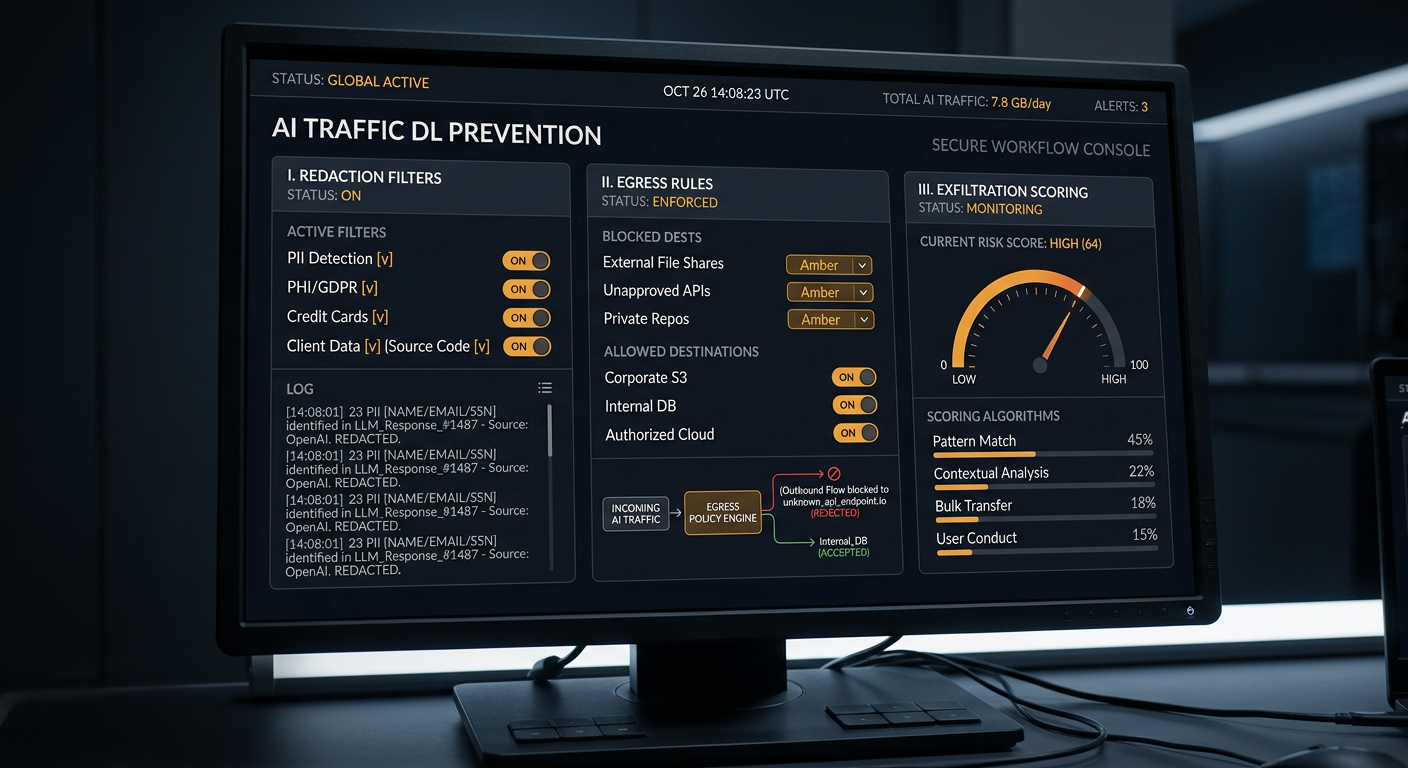Click the LOG section heading
Screen dimensions: 1408x768
[300, 389]
